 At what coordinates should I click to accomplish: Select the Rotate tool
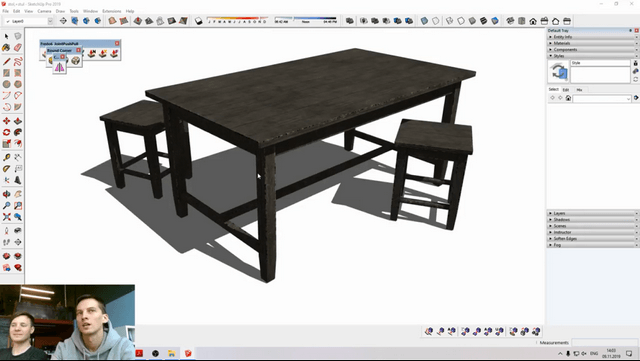pos(7,132)
